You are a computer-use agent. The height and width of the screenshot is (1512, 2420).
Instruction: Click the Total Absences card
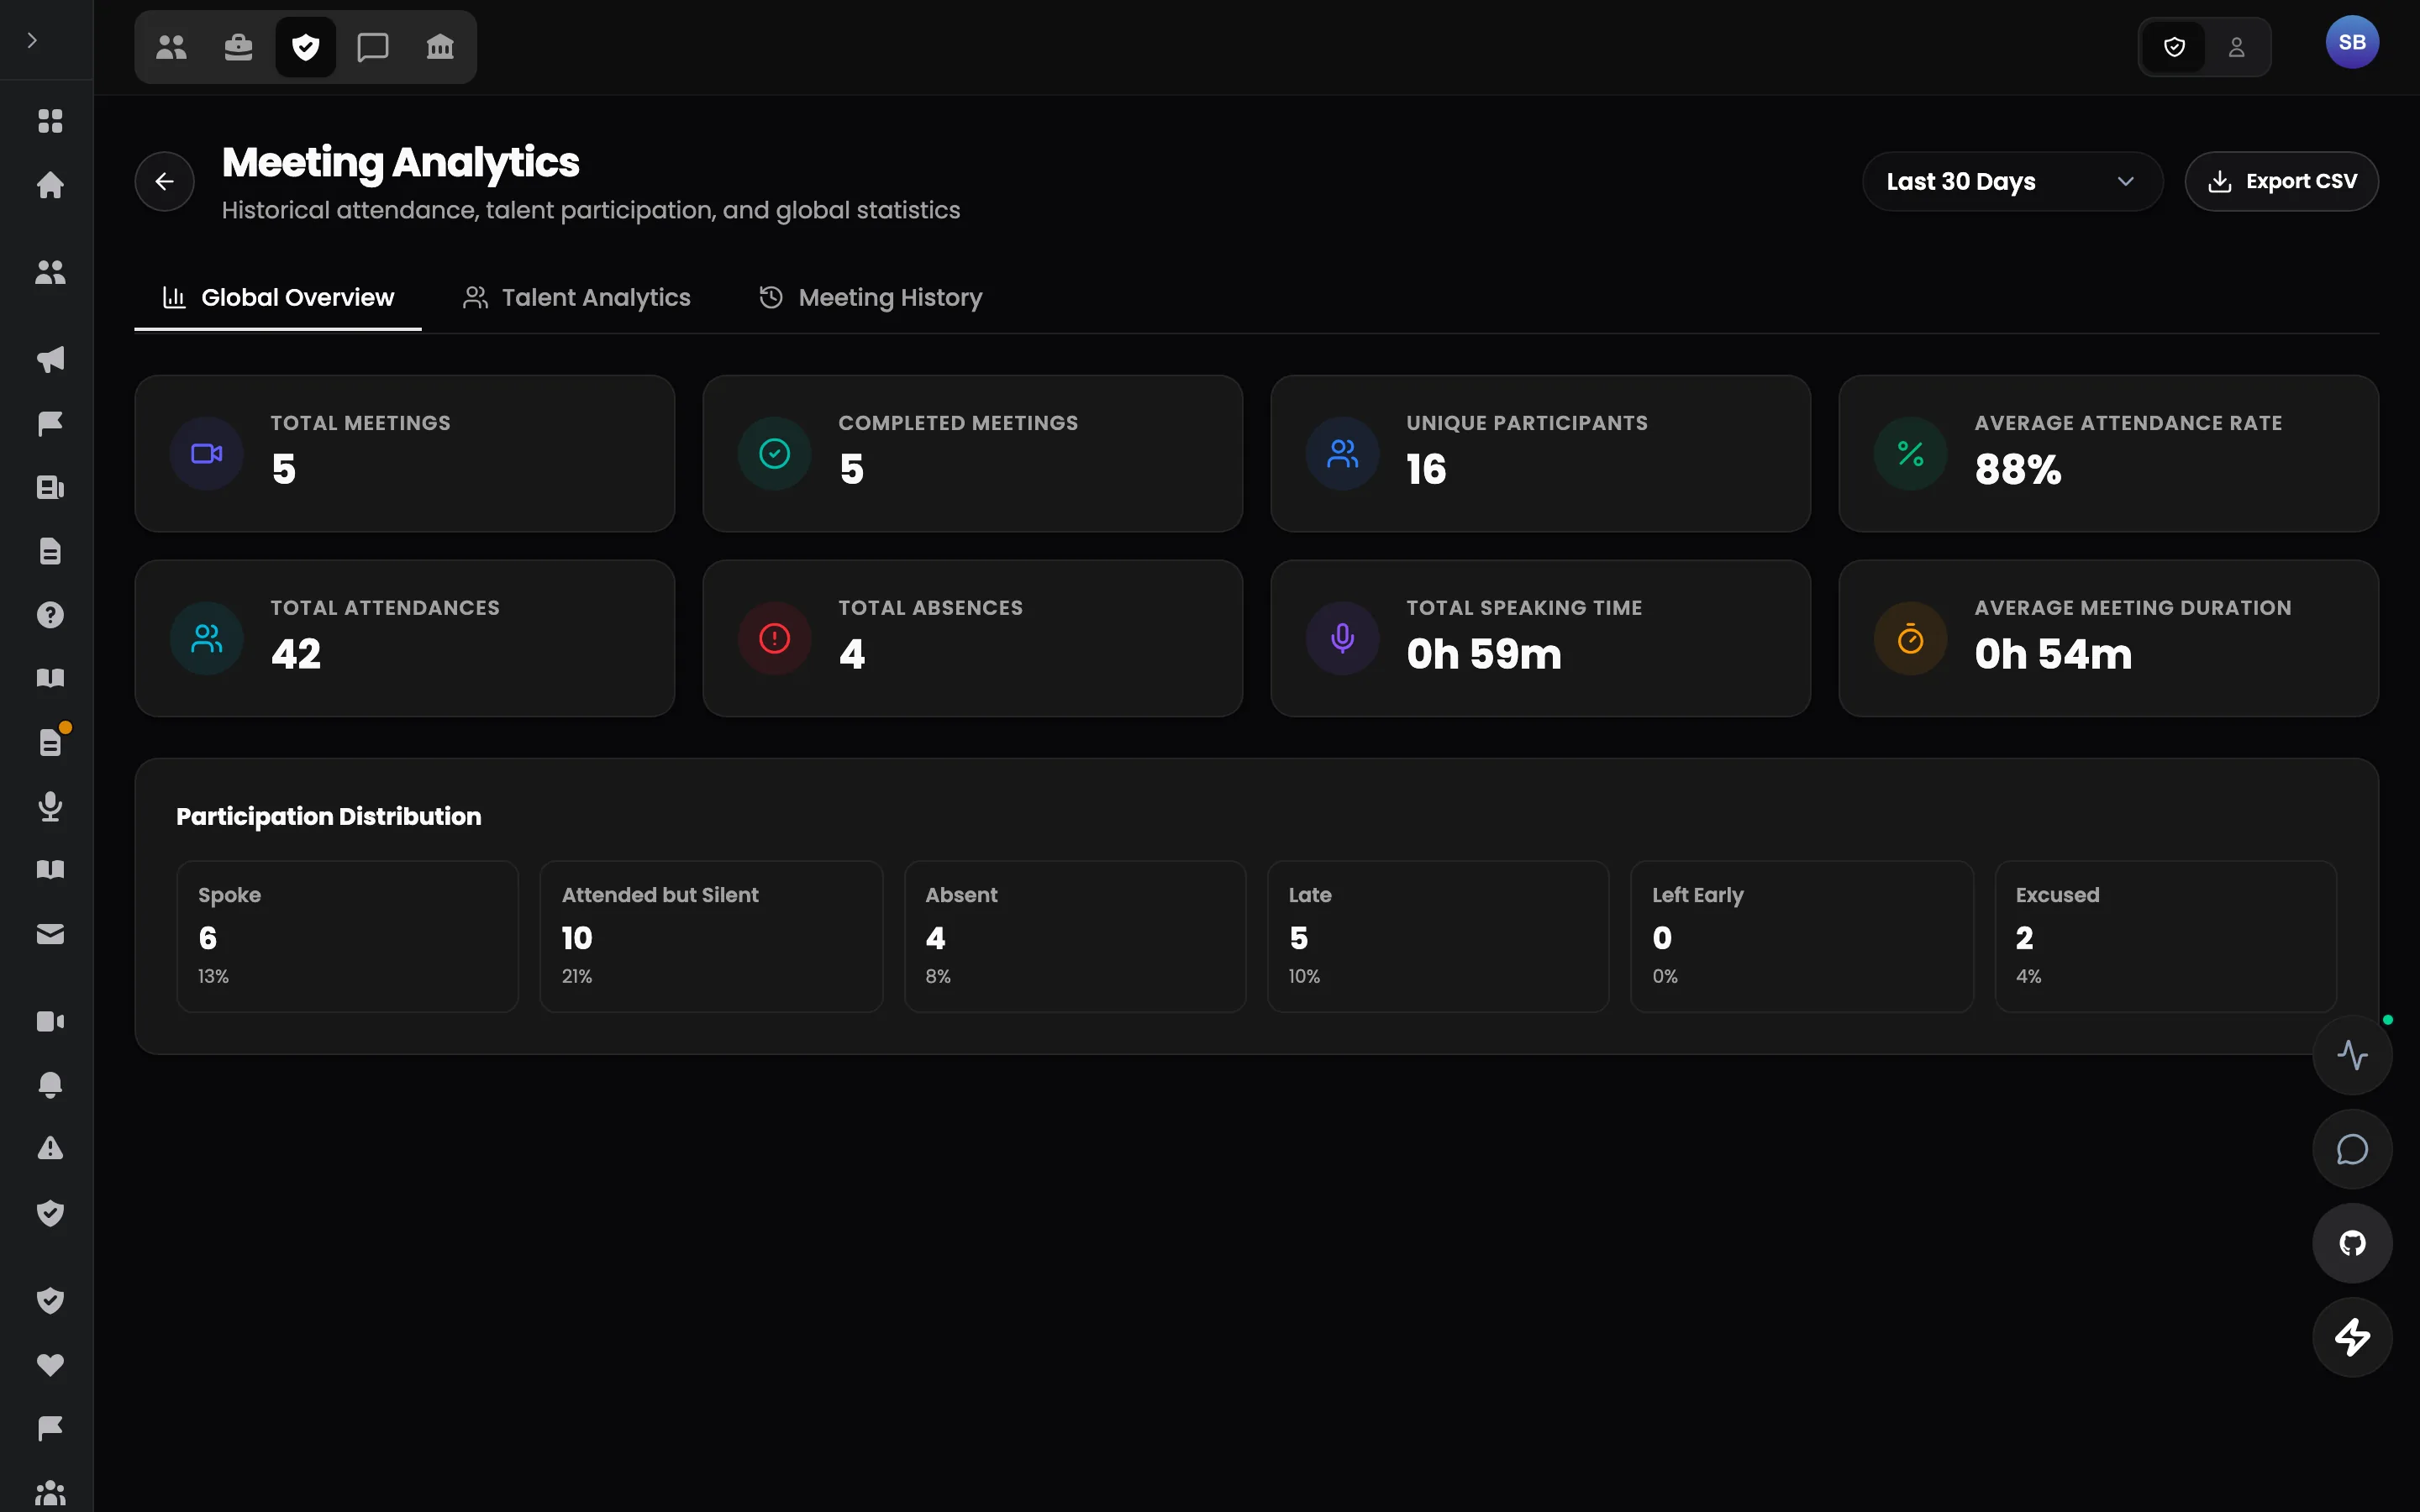[x=973, y=638]
